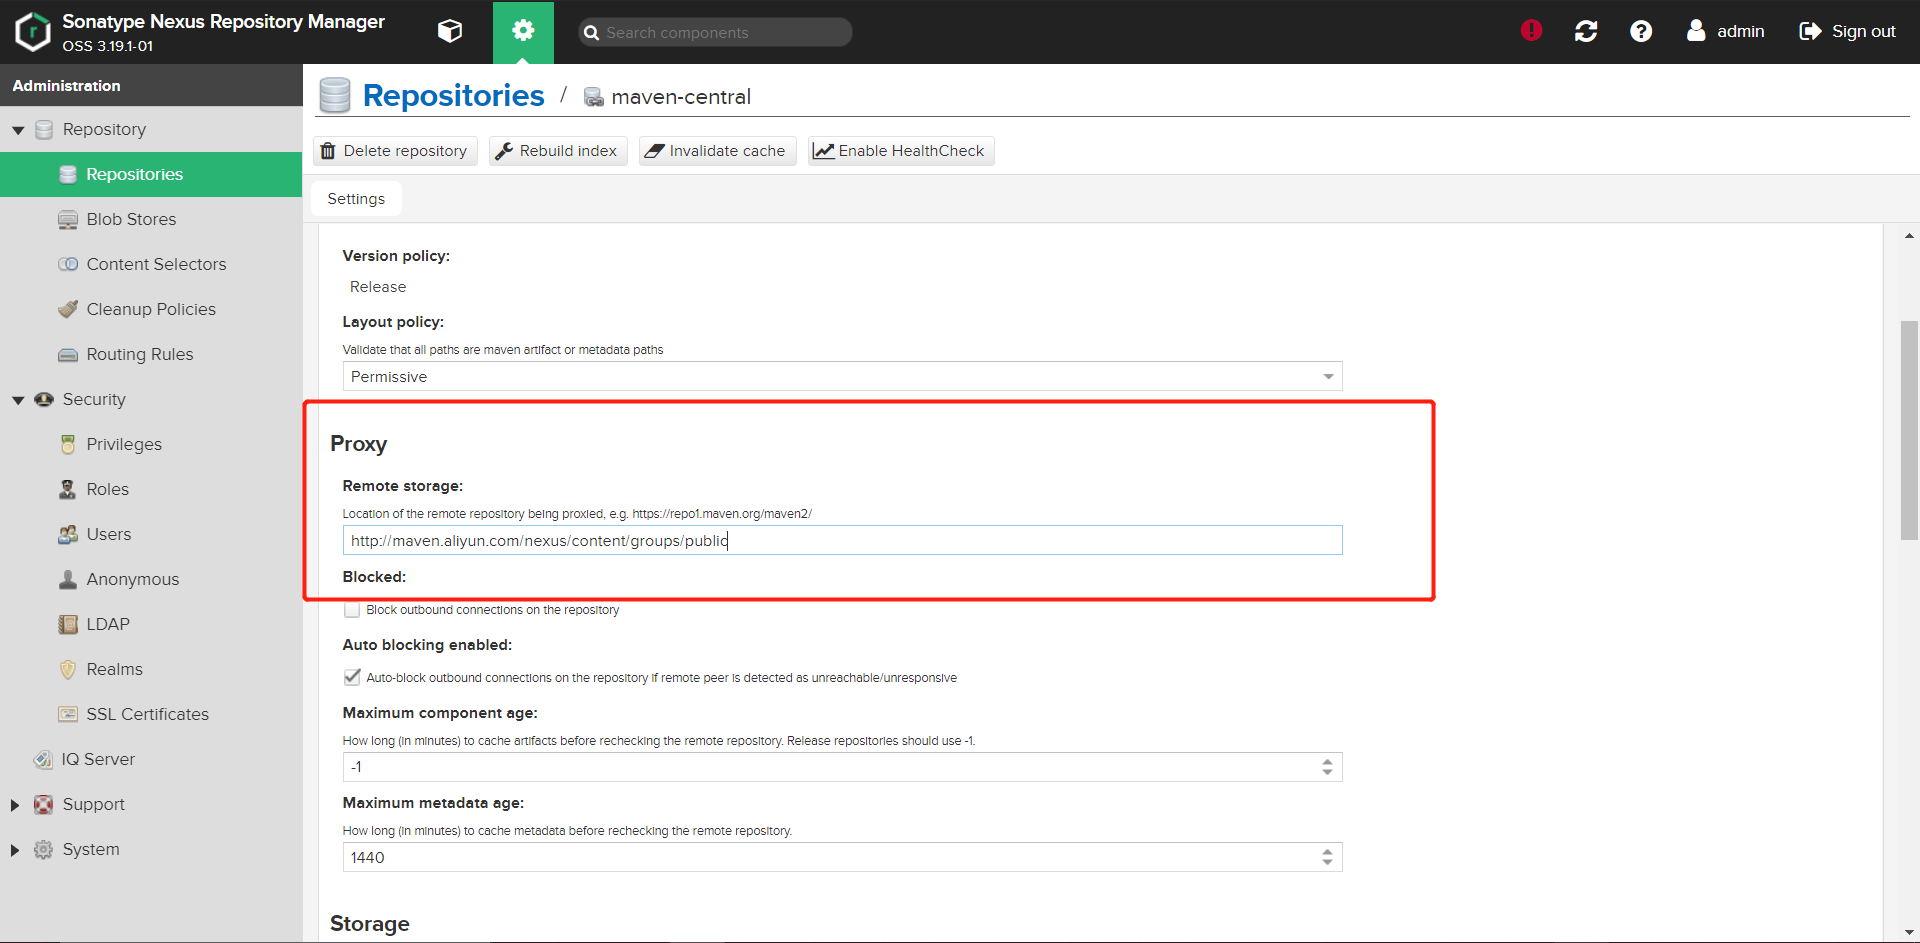This screenshot has width=1920, height=943.
Task: Increase Maximum component age with up arrow
Action: coord(1327,762)
